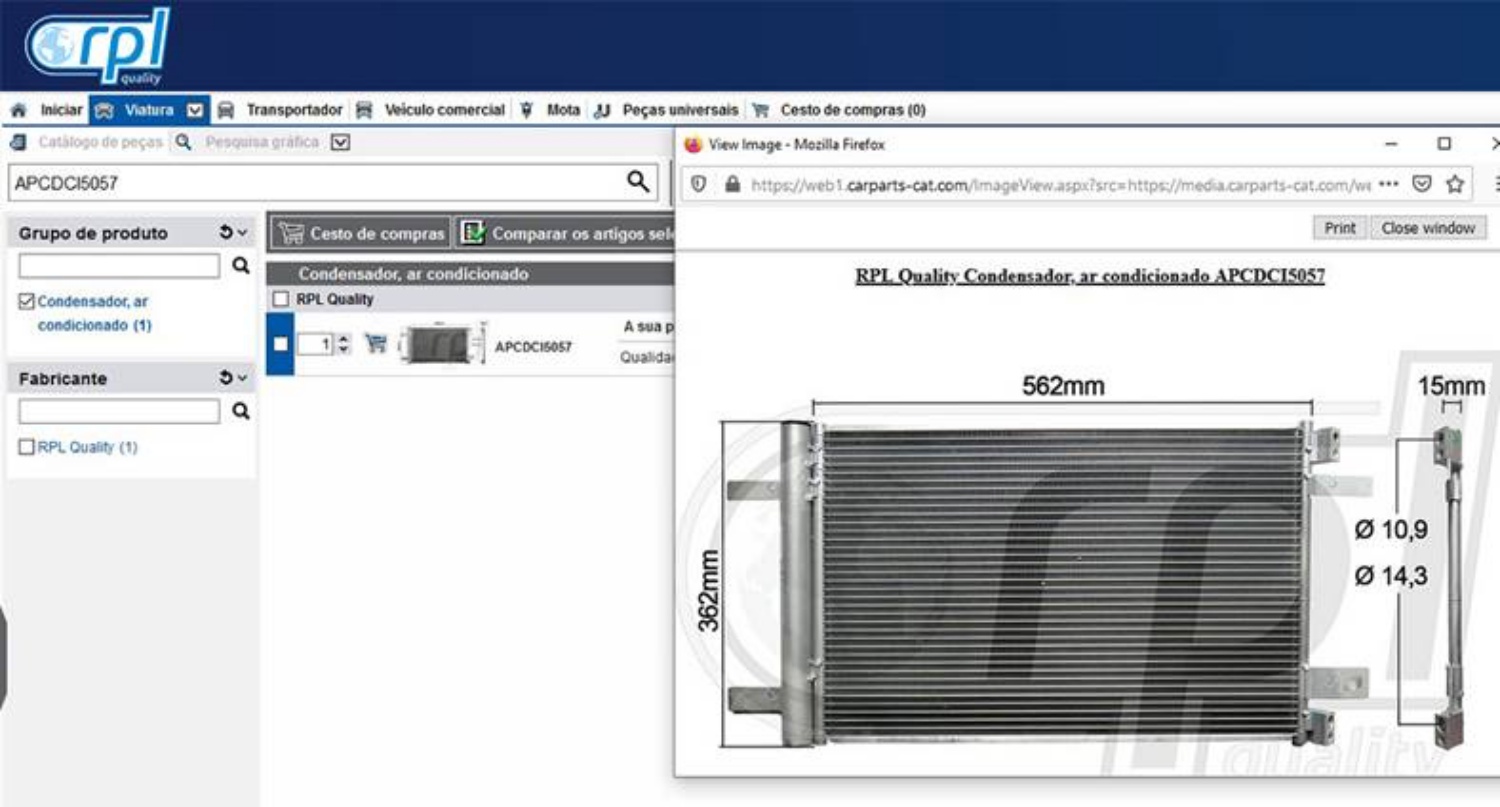Viewport: 1500px width, 807px height.
Task: Maximize the View Image Firefox window
Action: 1444,144
